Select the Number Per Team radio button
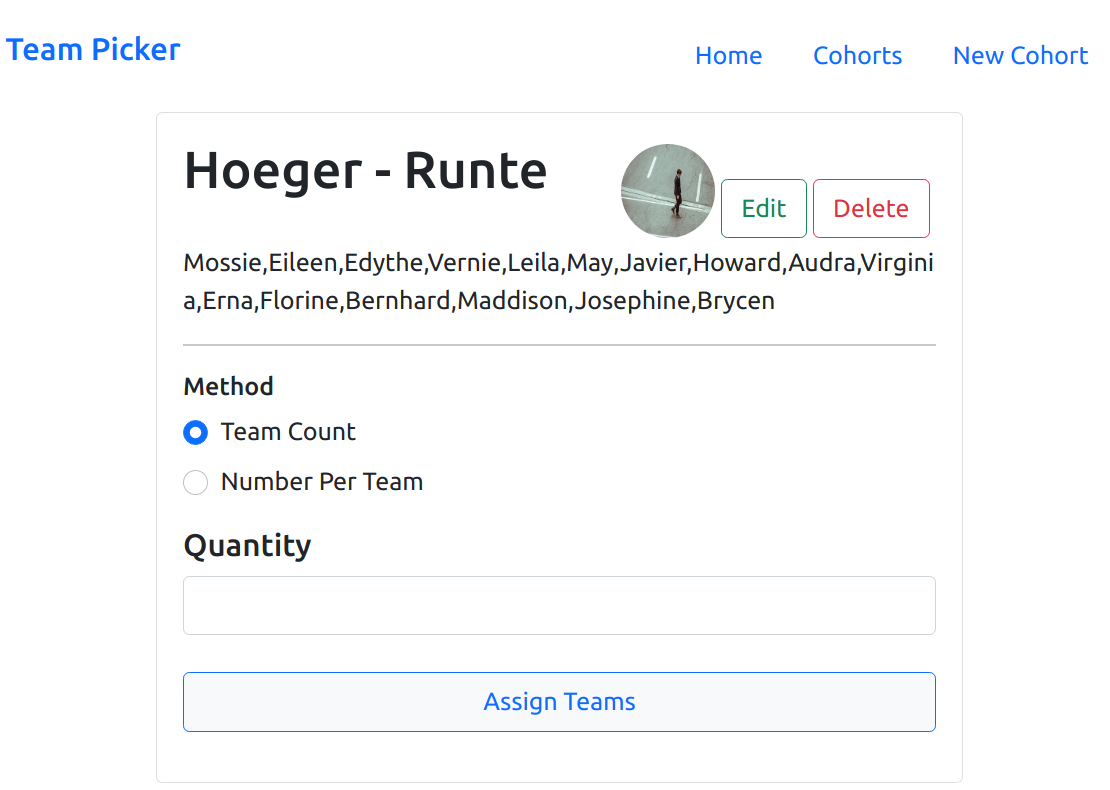This screenshot has width=1110, height=790. (x=195, y=482)
